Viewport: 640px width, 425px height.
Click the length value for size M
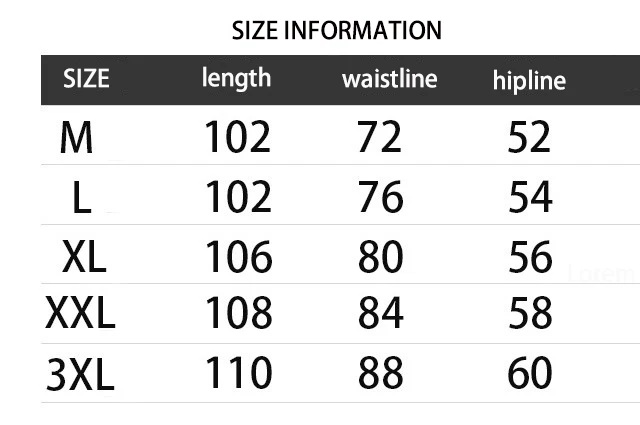(x=238, y=138)
